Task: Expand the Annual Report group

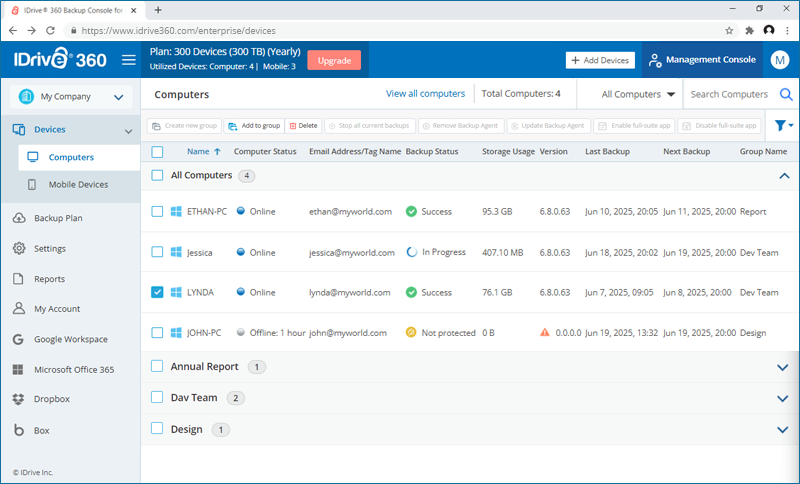Action: [x=782, y=367]
